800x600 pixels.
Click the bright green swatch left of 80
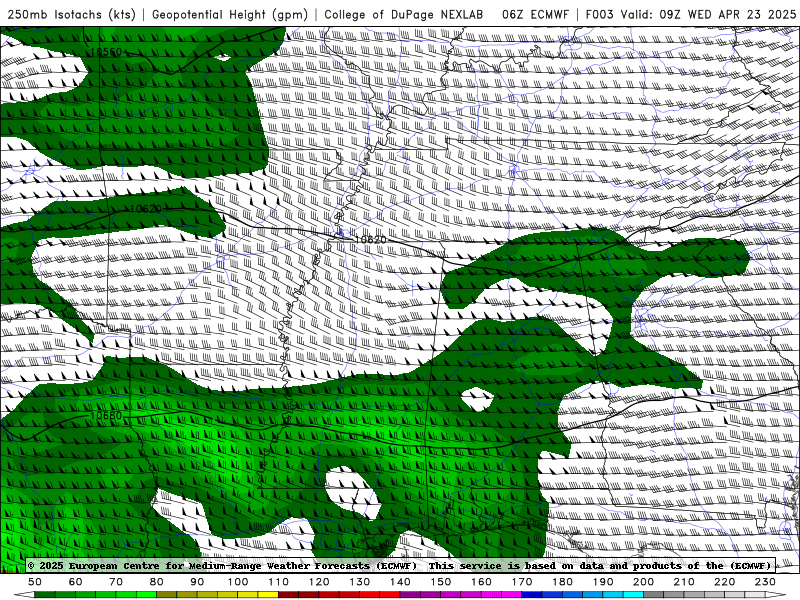(146, 595)
